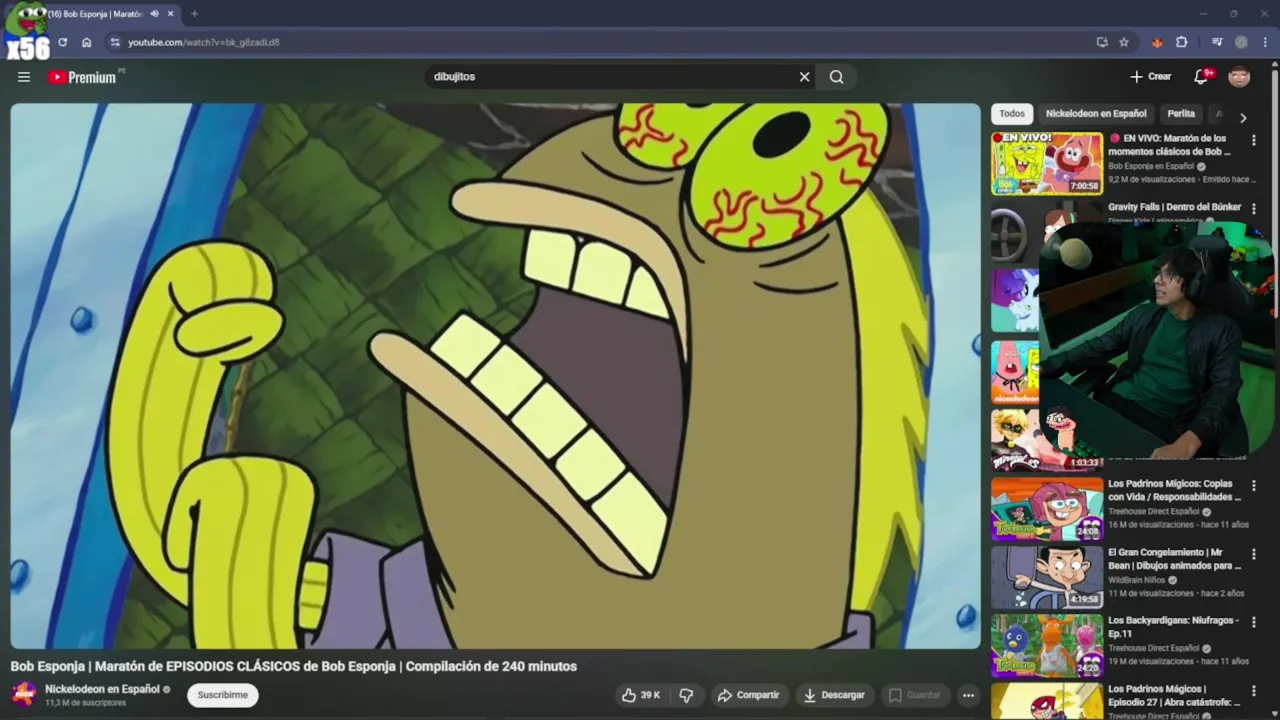This screenshot has height=720, width=1280.
Task: Download the video with Descargar
Action: (x=834, y=695)
